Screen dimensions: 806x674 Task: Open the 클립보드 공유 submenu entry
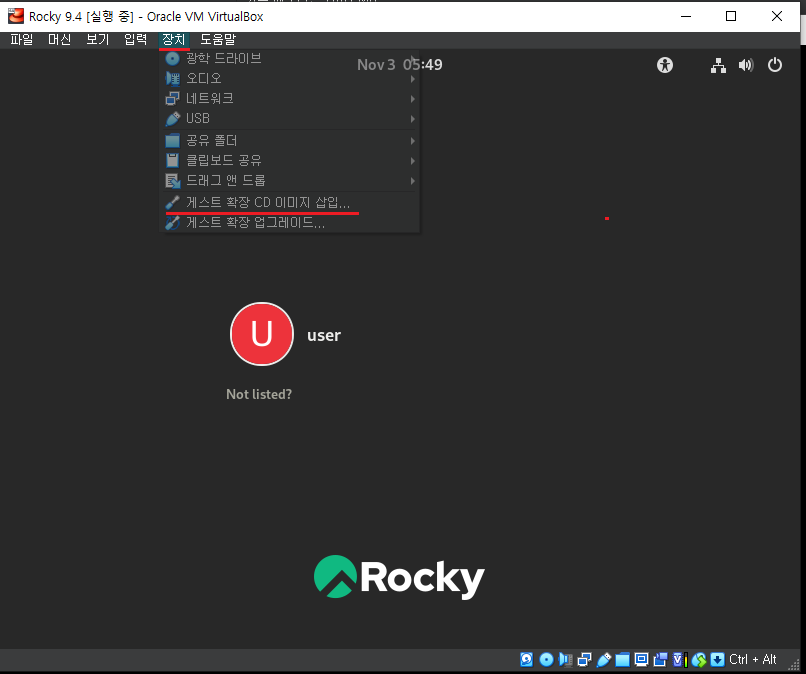point(290,161)
